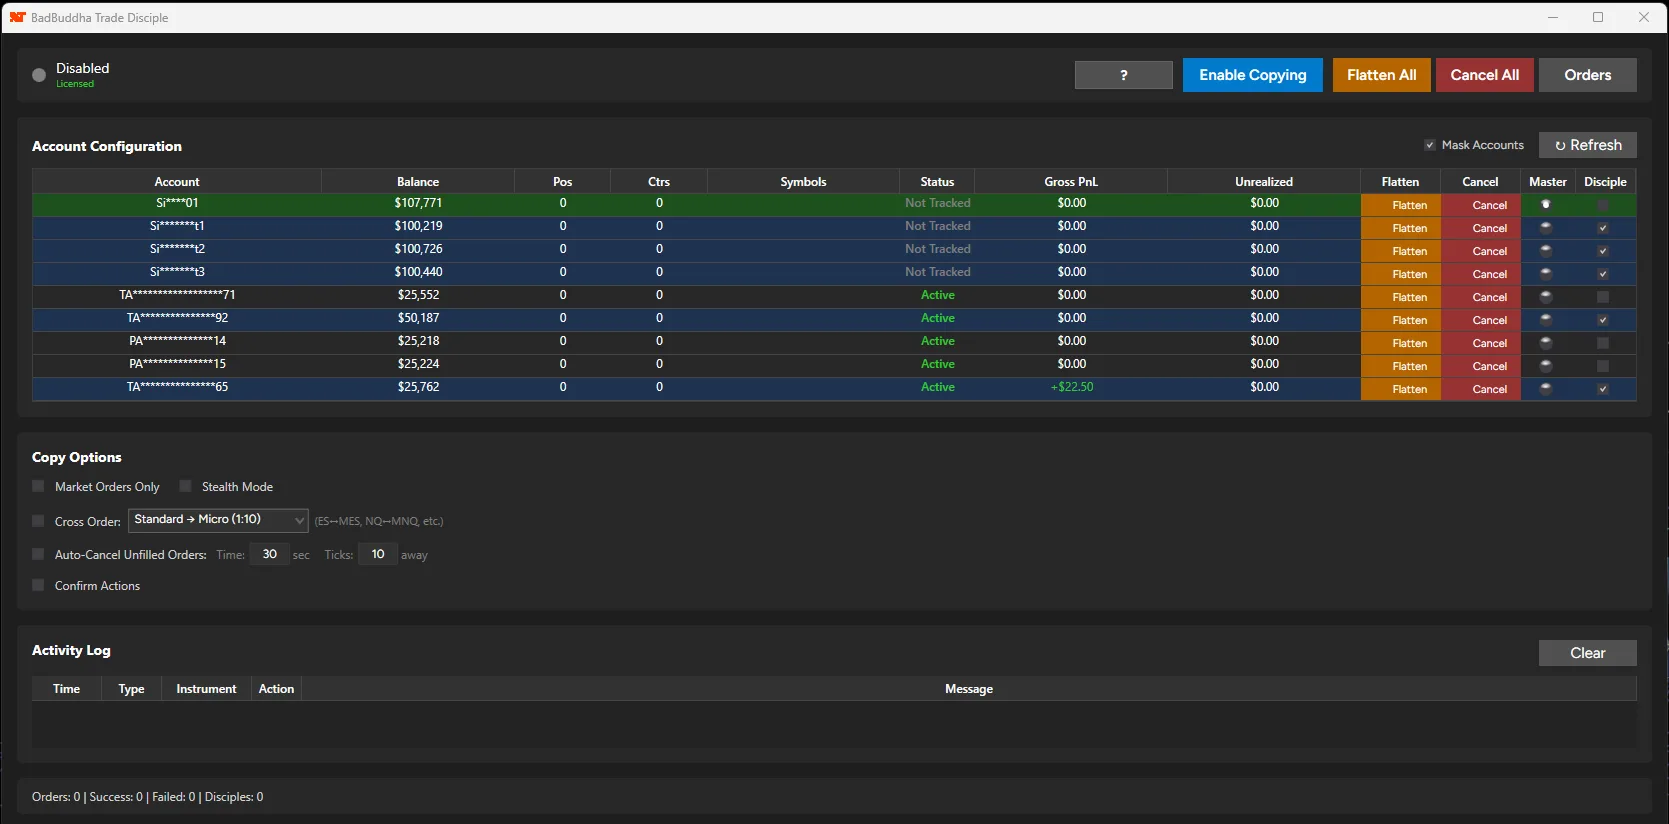Image resolution: width=1669 pixels, height=824 pixels.
Task: Open the Cross Order Standard to Micro dropdown
Action: 218,520
